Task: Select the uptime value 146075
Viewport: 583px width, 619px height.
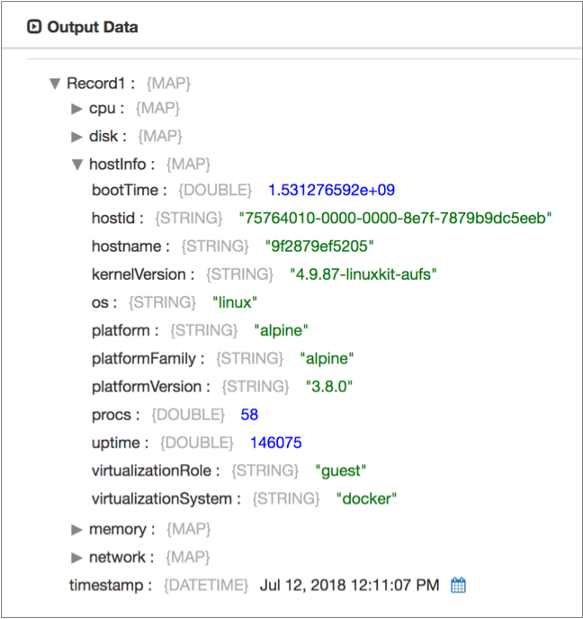Action: pos(276,443)
